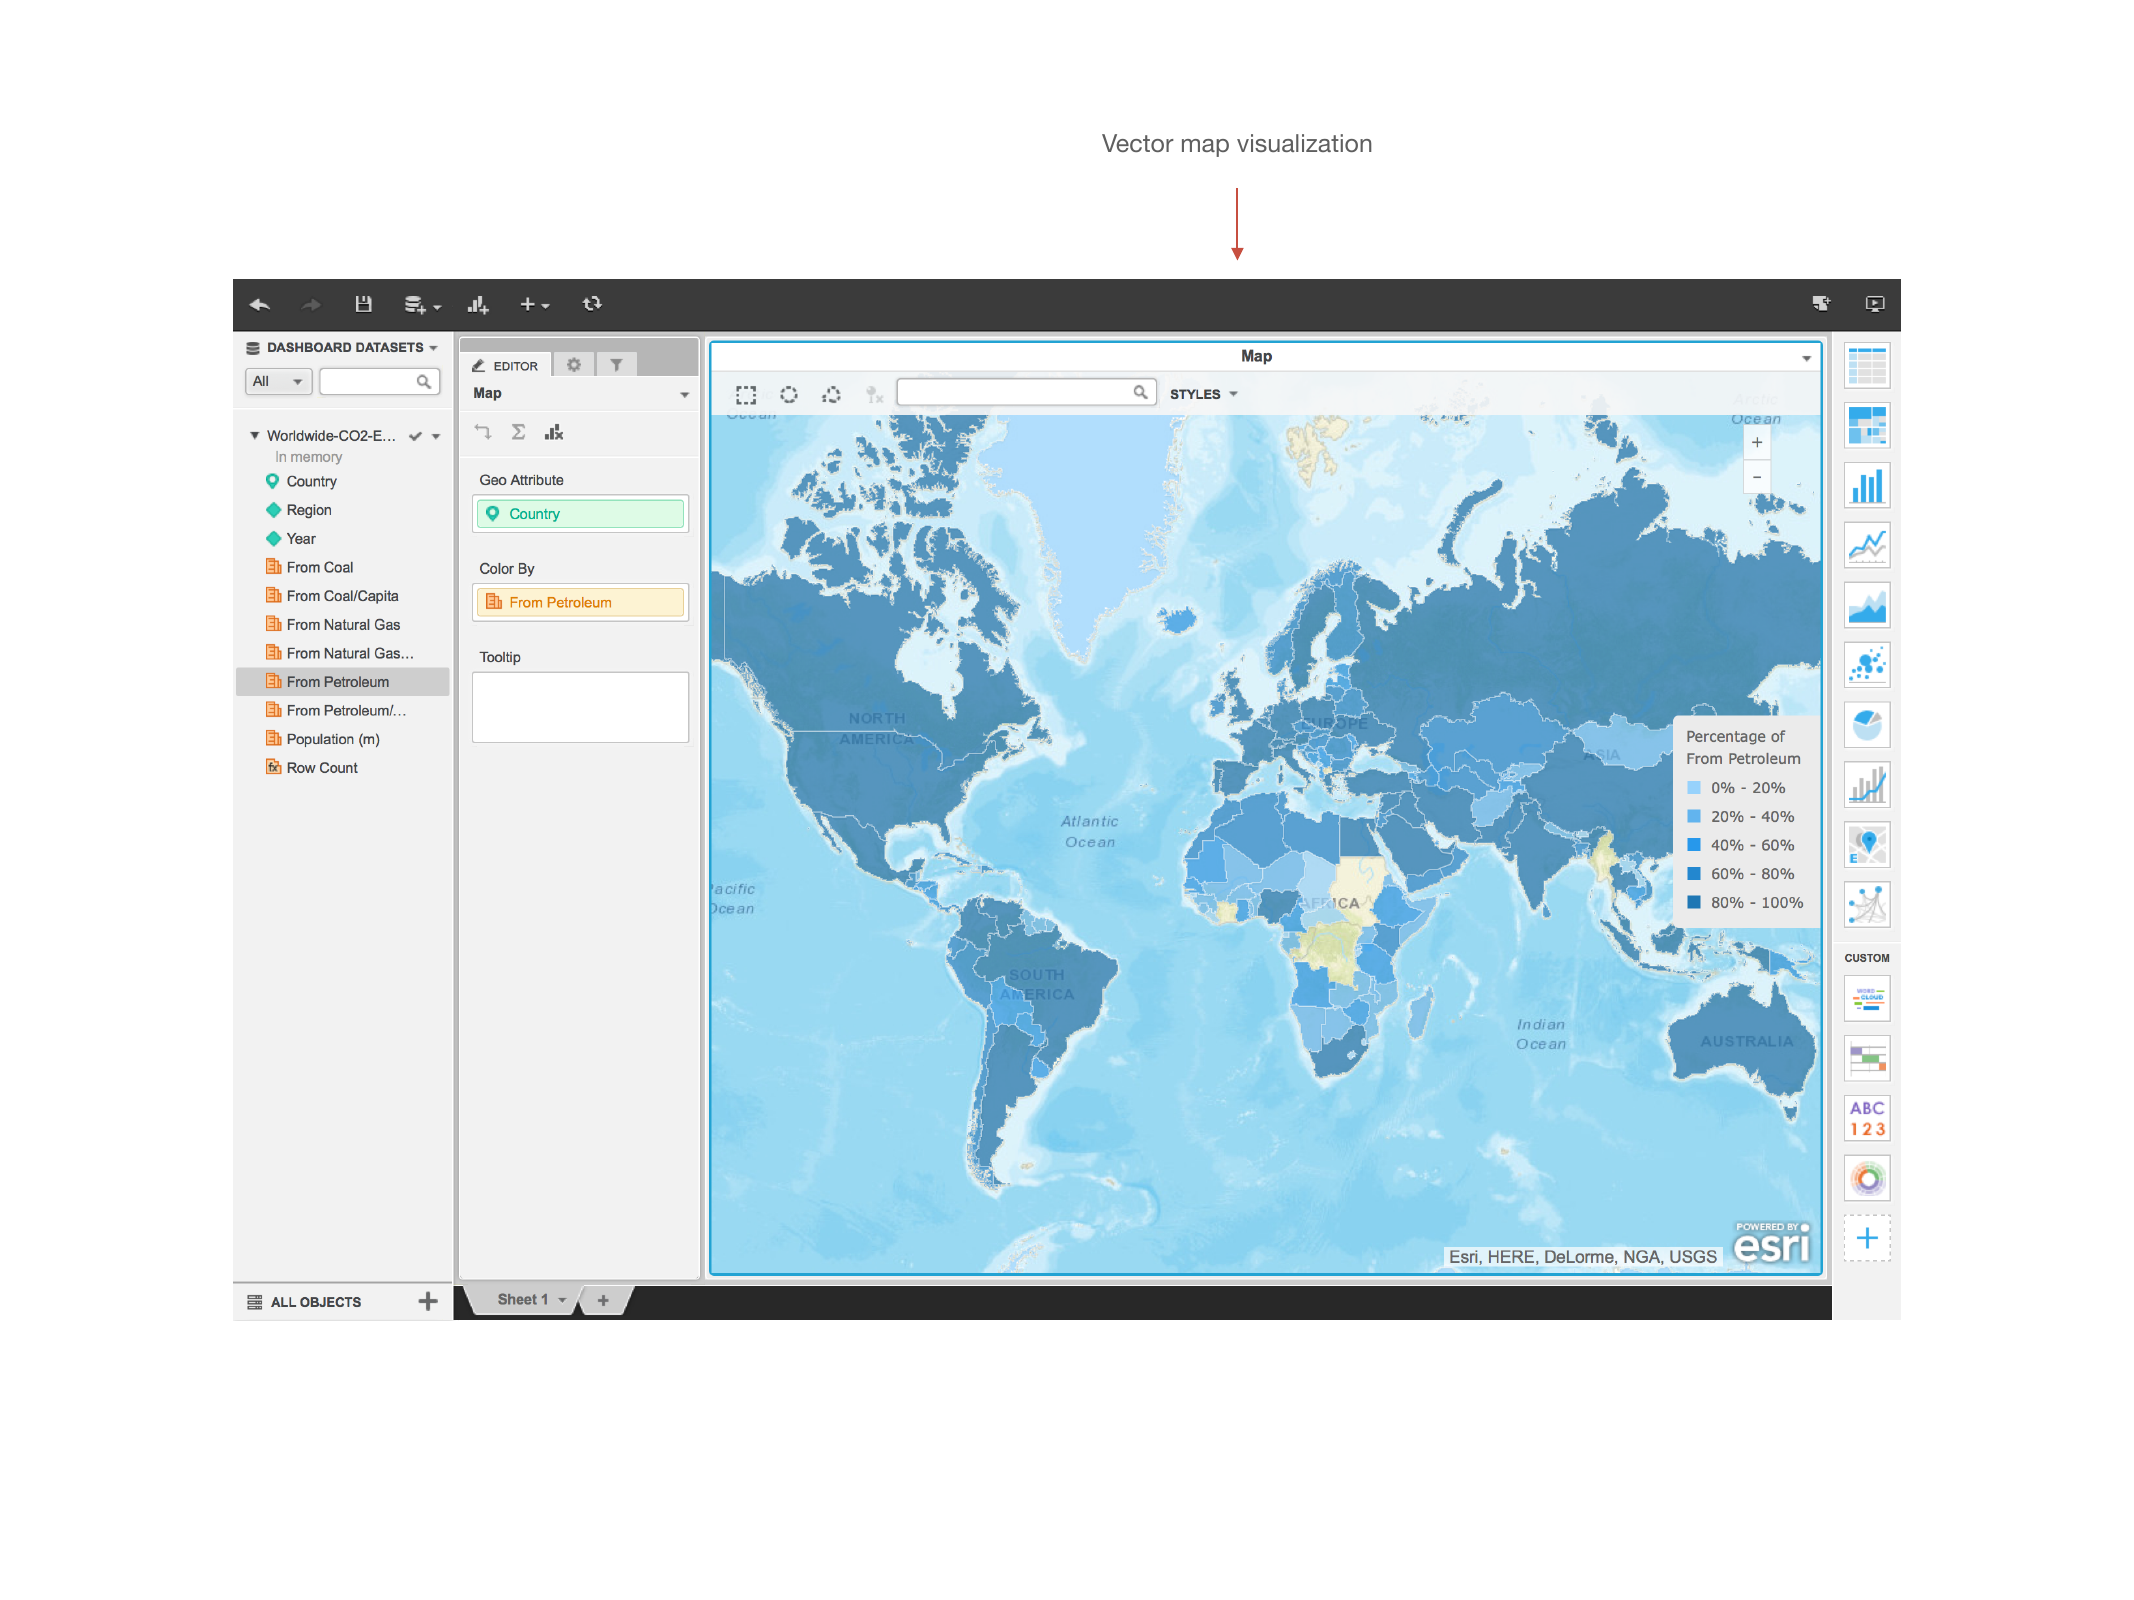Click the map search field
2134x1600 pixels.
pyautogui.click(x=1026, y=392)
